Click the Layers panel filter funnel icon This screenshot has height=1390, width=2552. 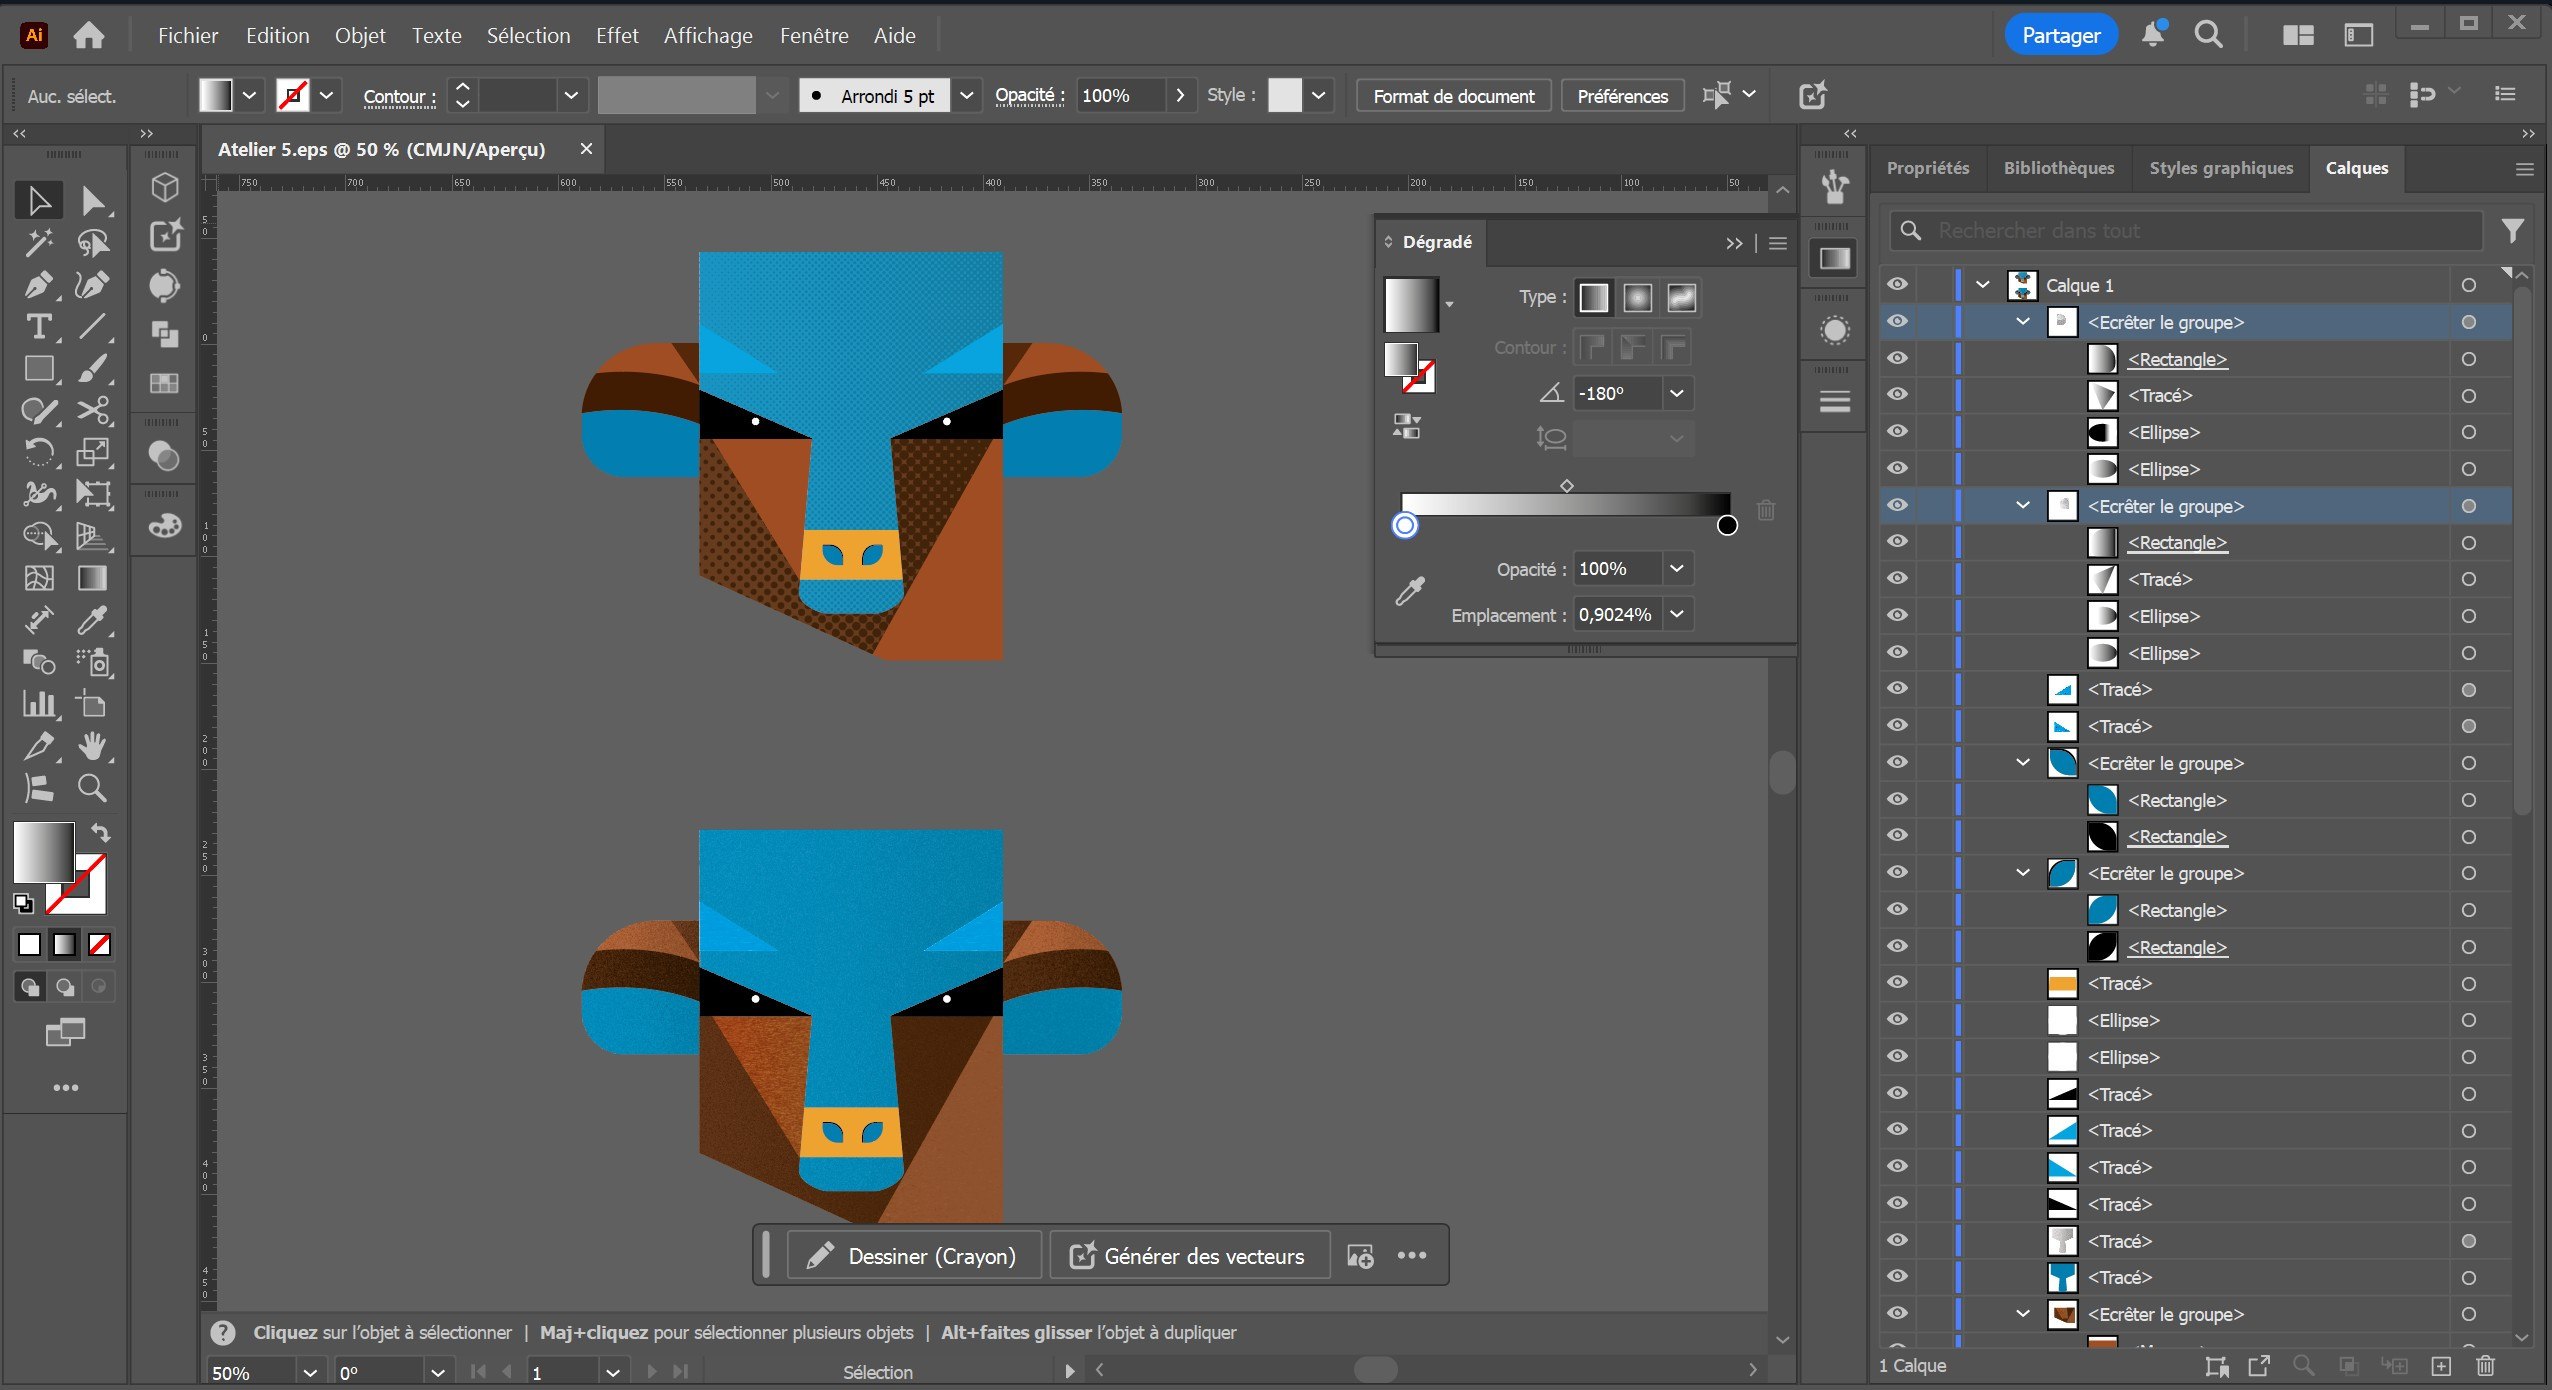2512,231
